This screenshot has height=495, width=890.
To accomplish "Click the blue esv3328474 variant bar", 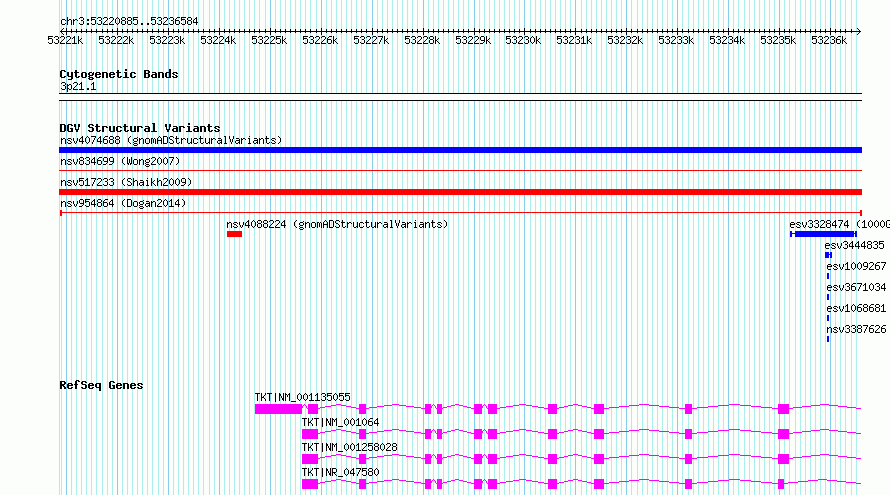I will coord(825,234).
